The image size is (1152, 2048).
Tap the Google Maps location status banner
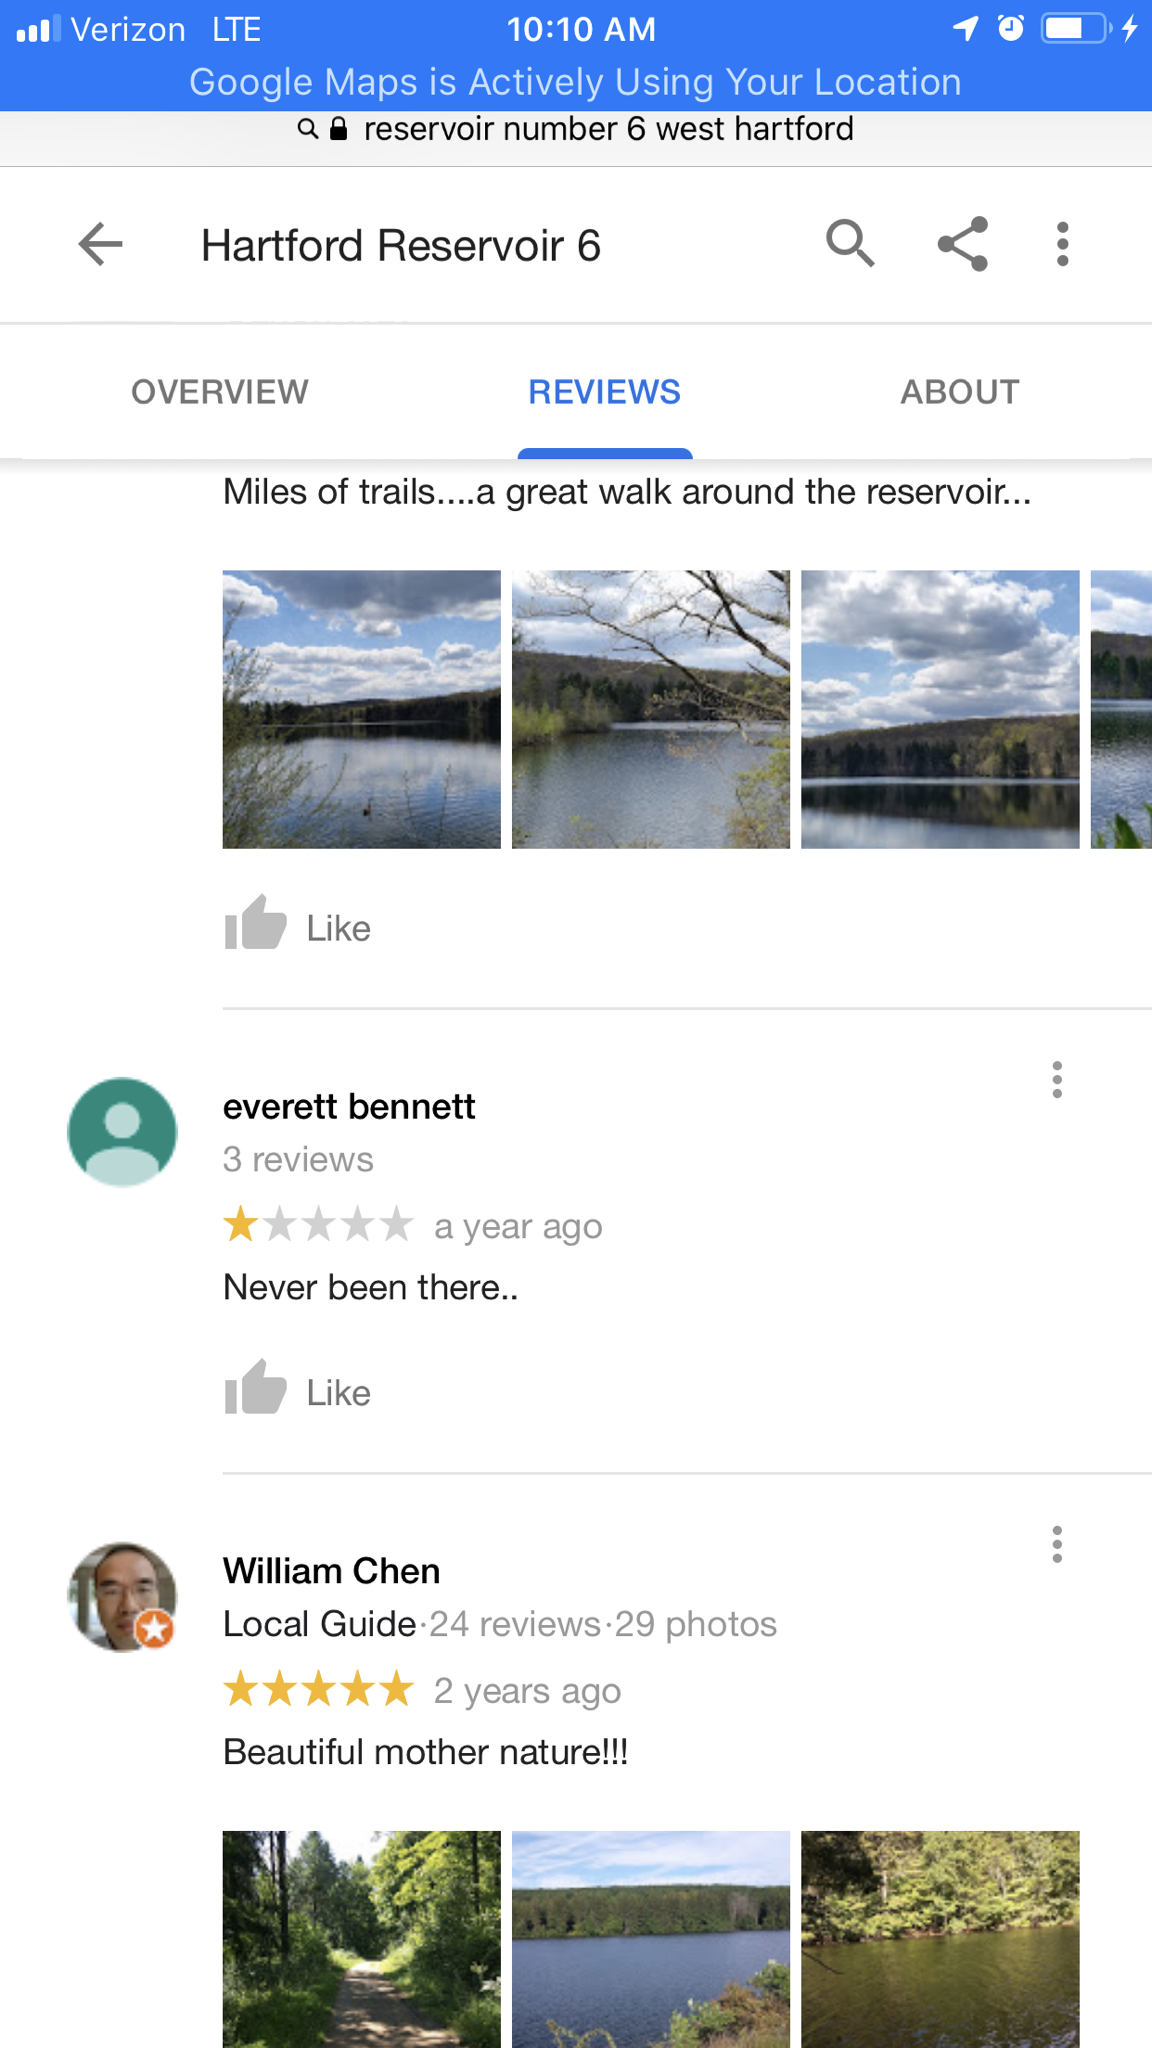576,82
